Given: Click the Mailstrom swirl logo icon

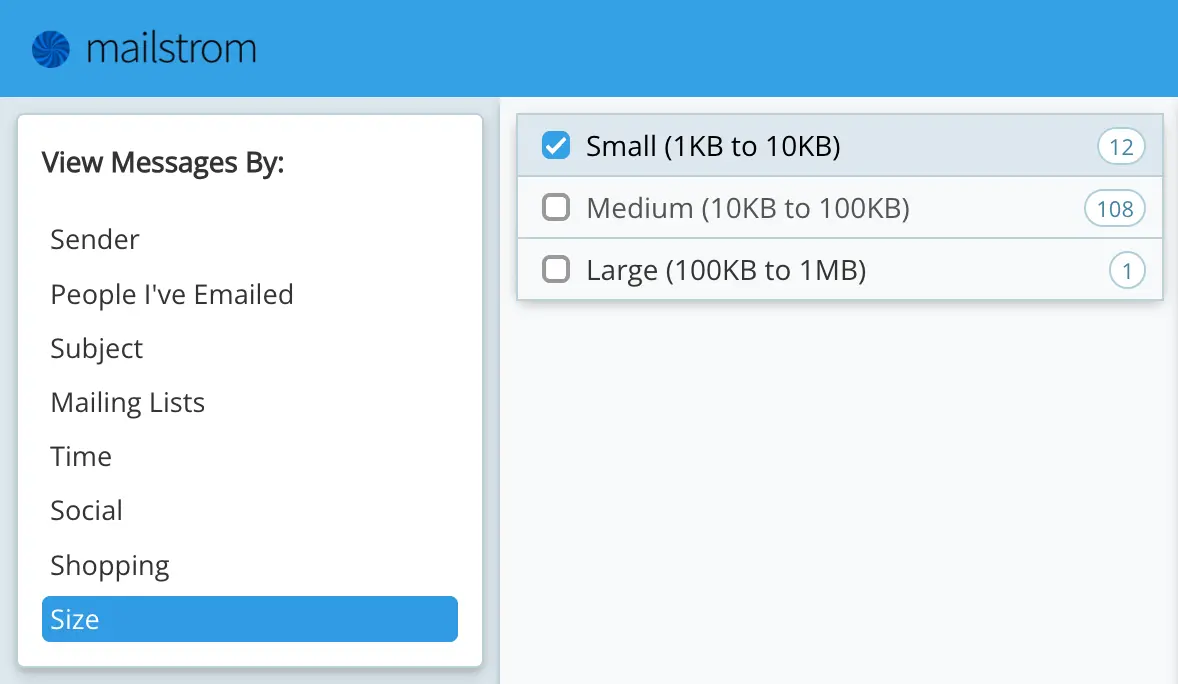Looking at the screenshot, I should pos(51,49).
